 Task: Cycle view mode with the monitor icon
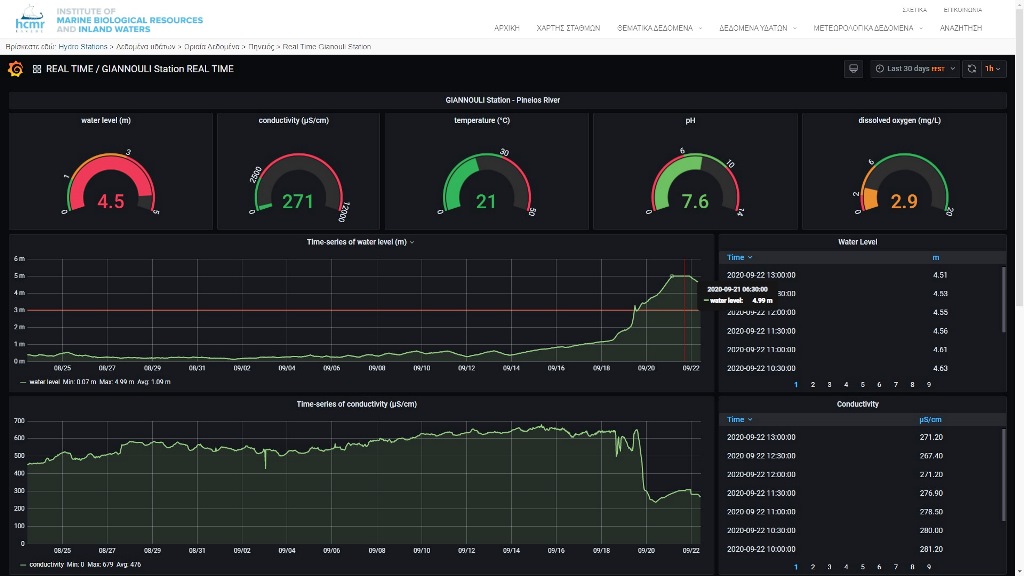[853, 69]
